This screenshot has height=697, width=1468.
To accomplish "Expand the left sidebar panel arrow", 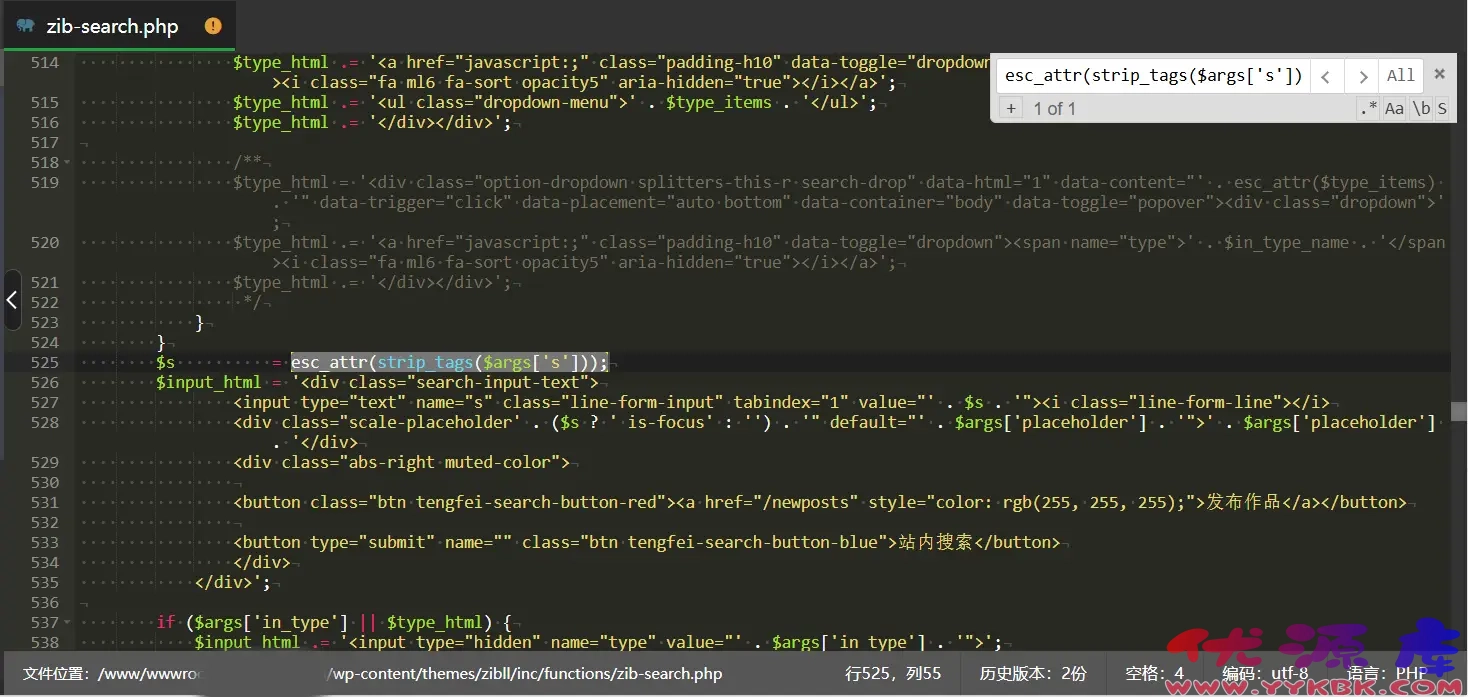I will [x=12, y=299].
